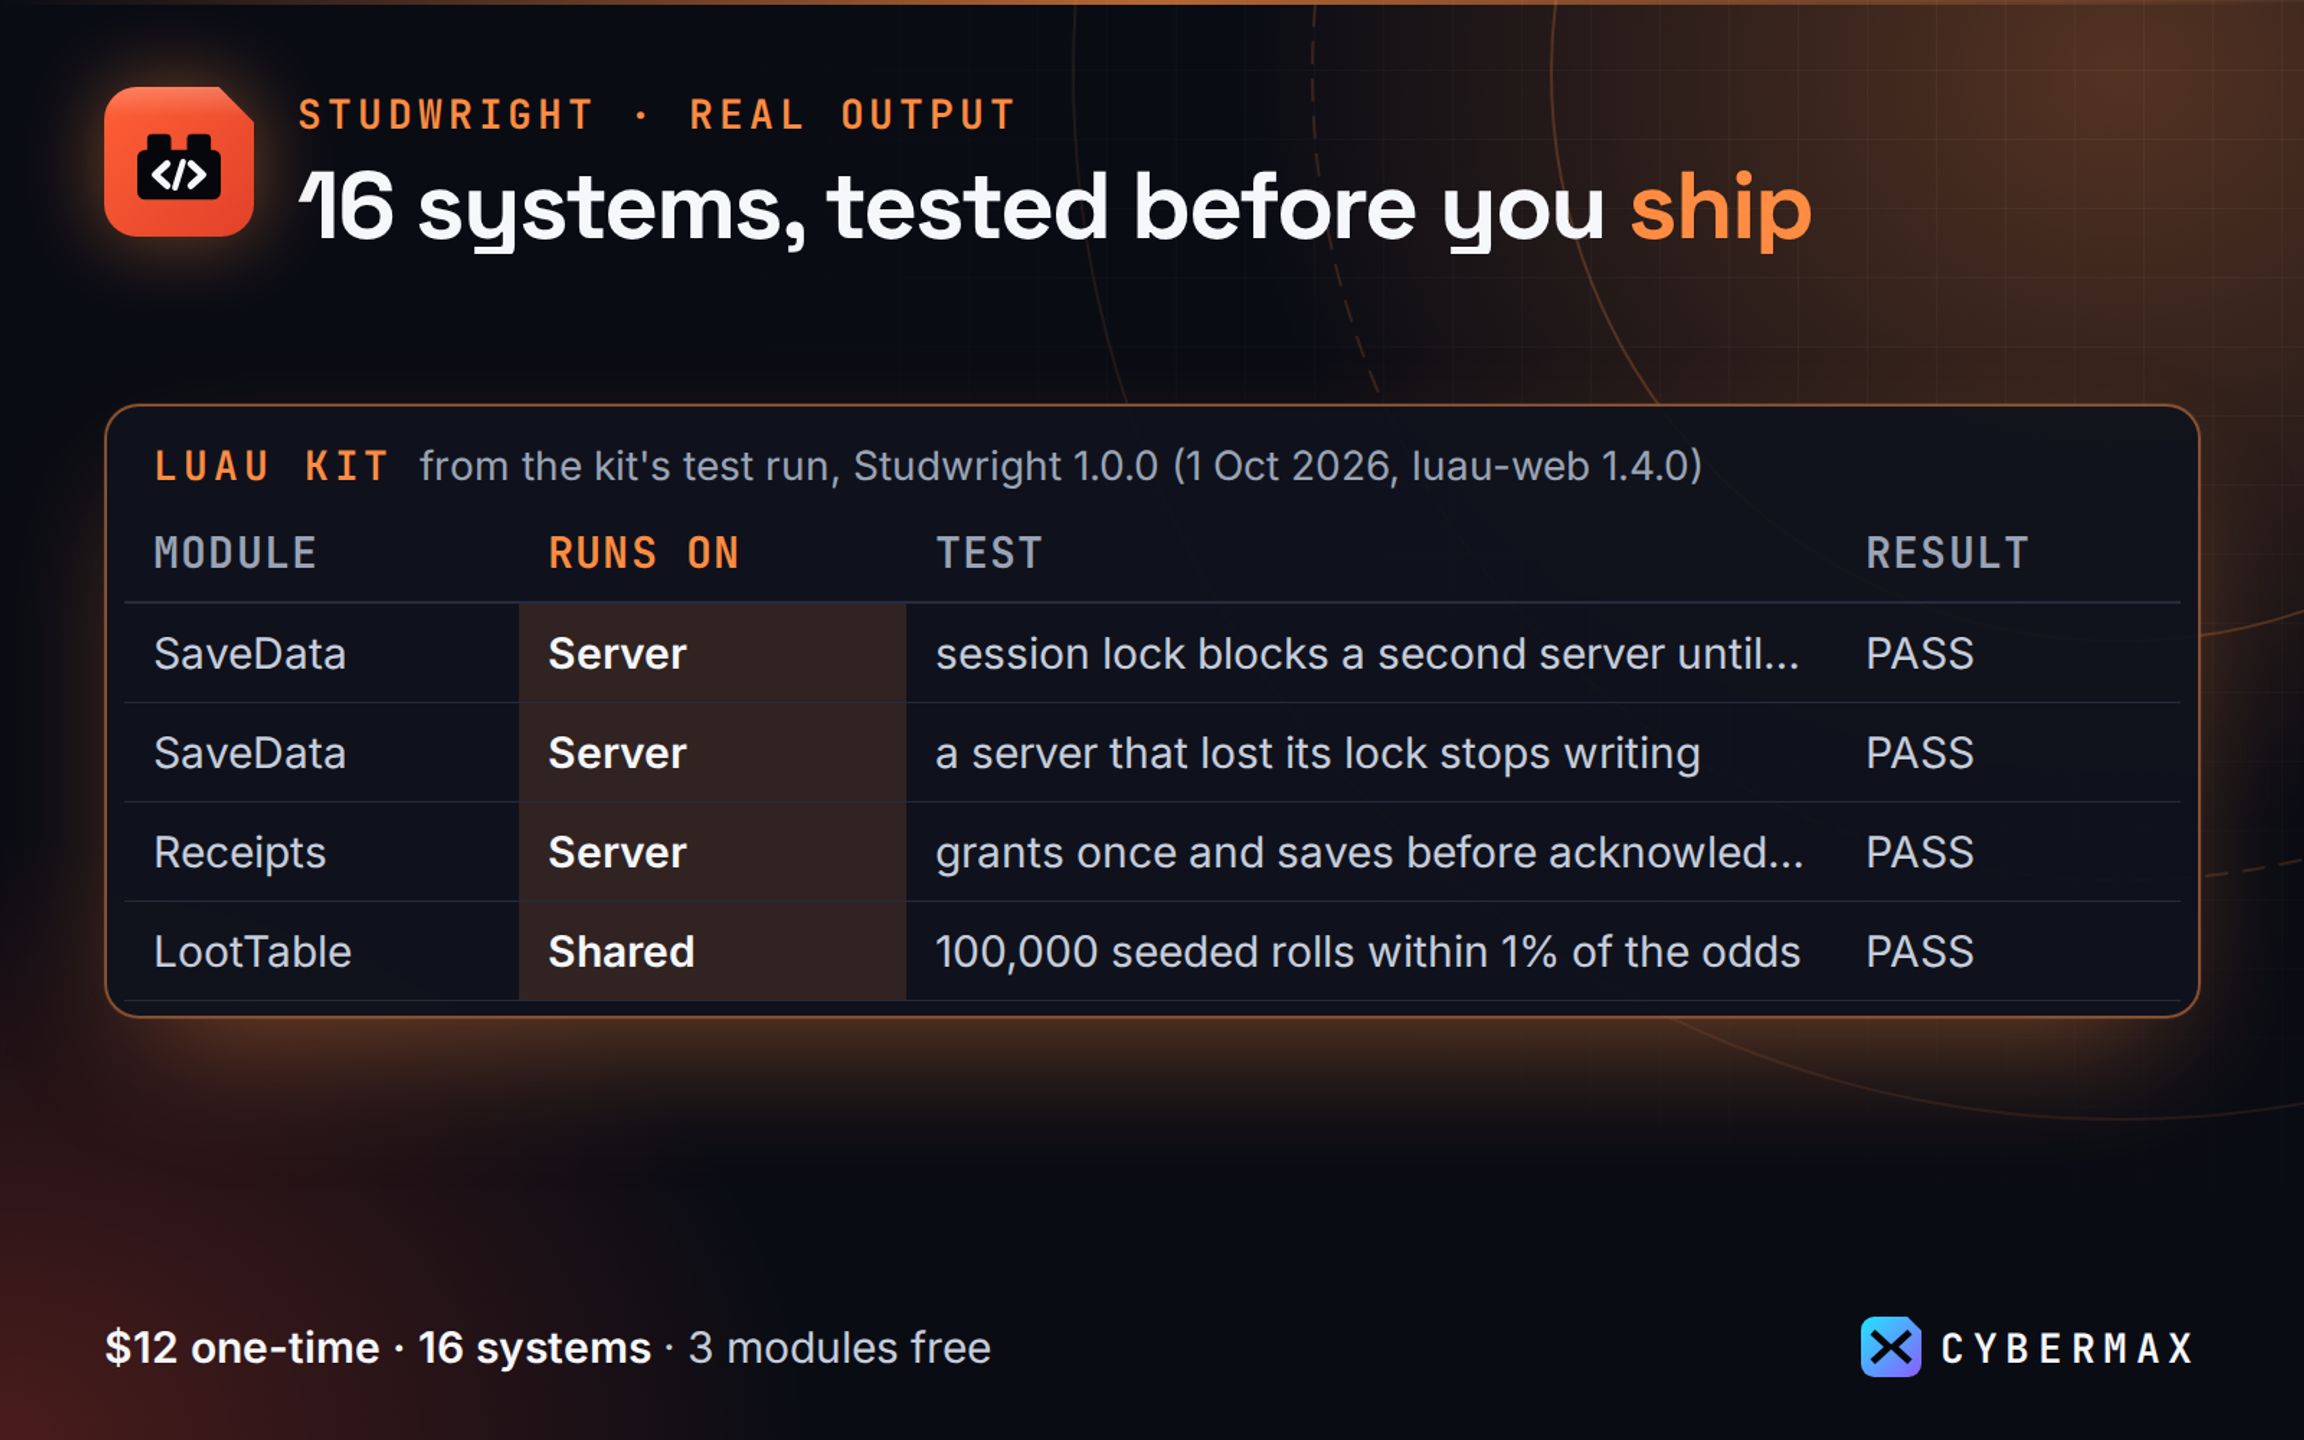2304x1440 pixels.
Task: Click the MODULE column header
Action: tap(235, 553)
